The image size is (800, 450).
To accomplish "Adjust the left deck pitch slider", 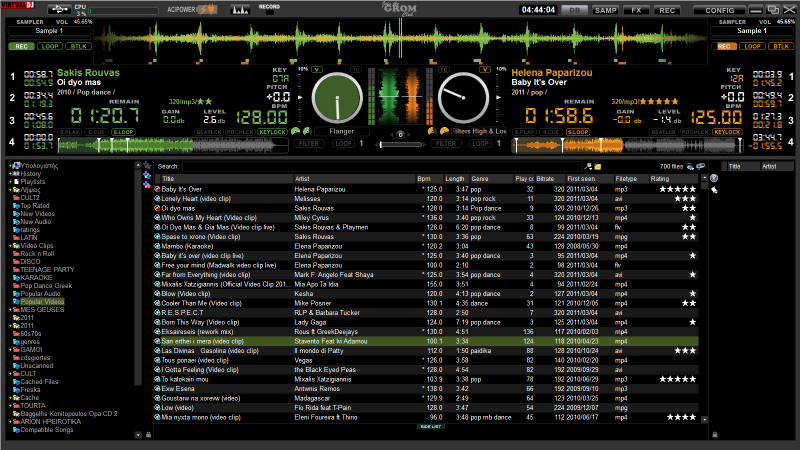I will pyautogui.click(x=300, y=97).
